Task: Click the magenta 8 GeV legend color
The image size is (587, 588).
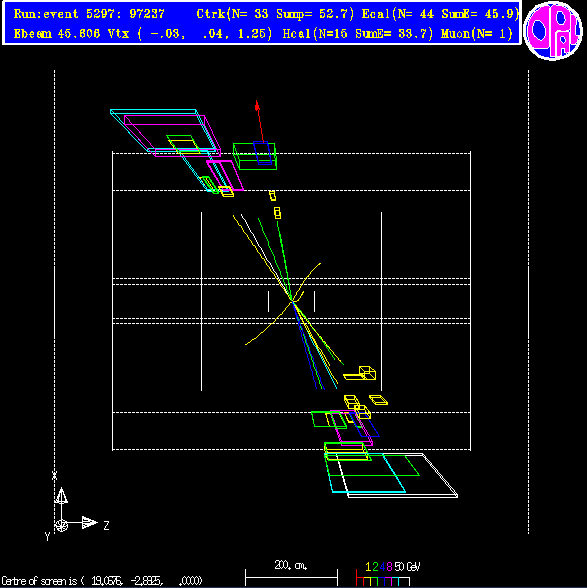Action: pyautogui.click(x=389, y=566)
